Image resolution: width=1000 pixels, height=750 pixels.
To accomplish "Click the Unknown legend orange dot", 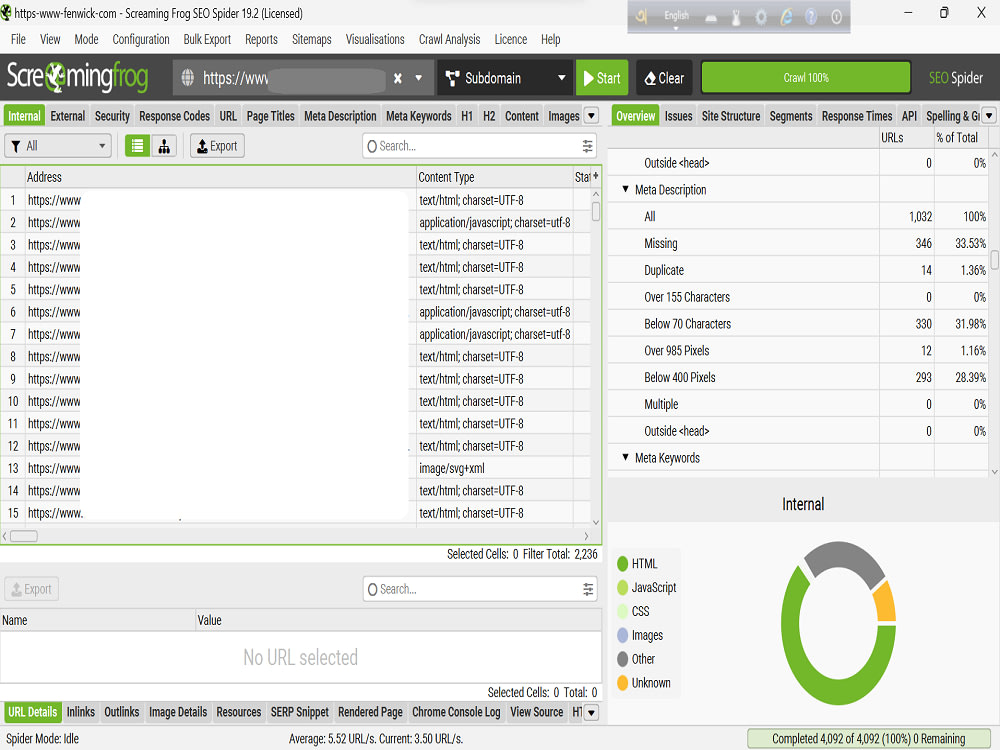I will coord(623,683).
